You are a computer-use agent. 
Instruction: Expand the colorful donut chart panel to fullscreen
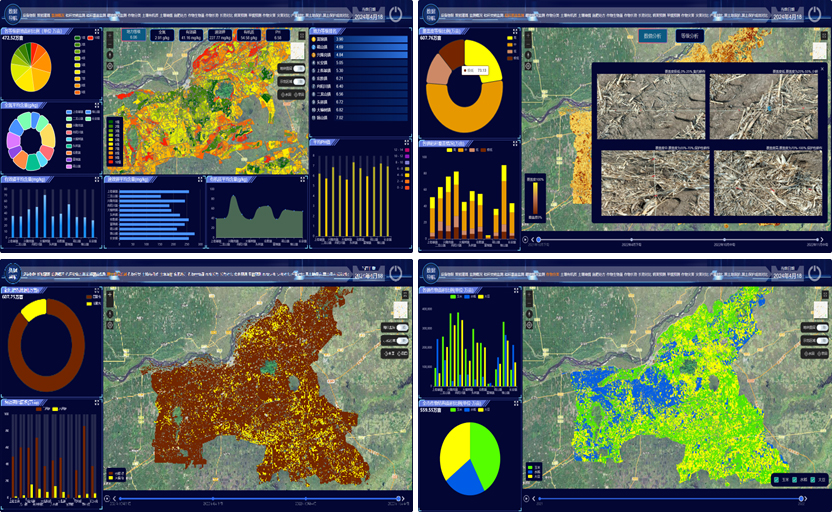click(97, 106)
